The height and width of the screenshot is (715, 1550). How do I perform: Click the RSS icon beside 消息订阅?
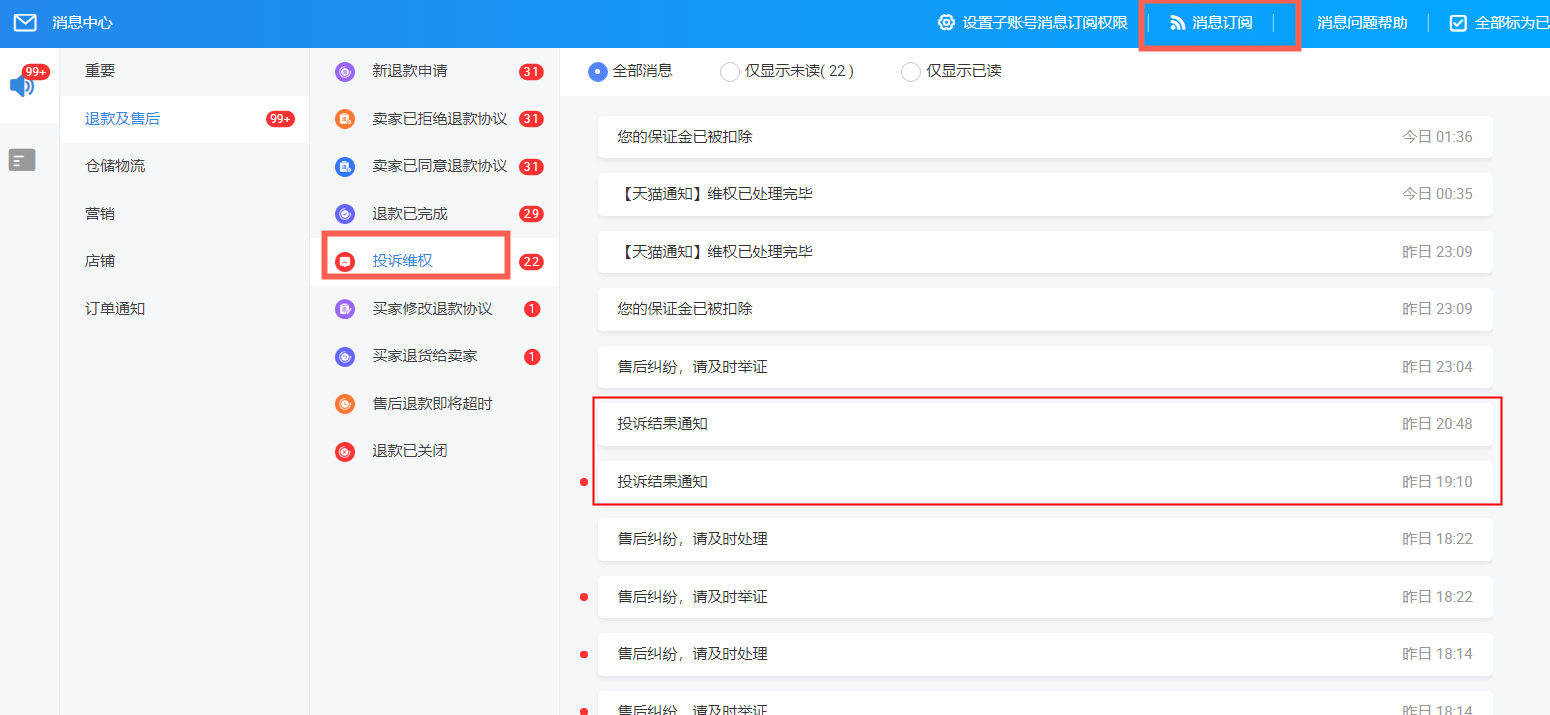pyautogui.click(x=1177, y=22)
